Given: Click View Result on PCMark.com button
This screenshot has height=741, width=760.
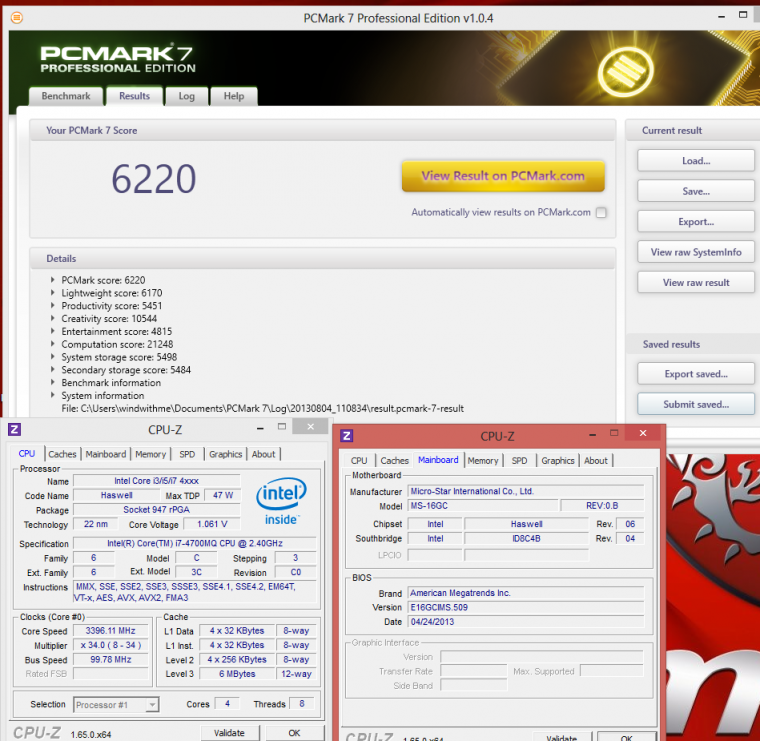Looking at the screenshot, I should (x=503, y=176).
